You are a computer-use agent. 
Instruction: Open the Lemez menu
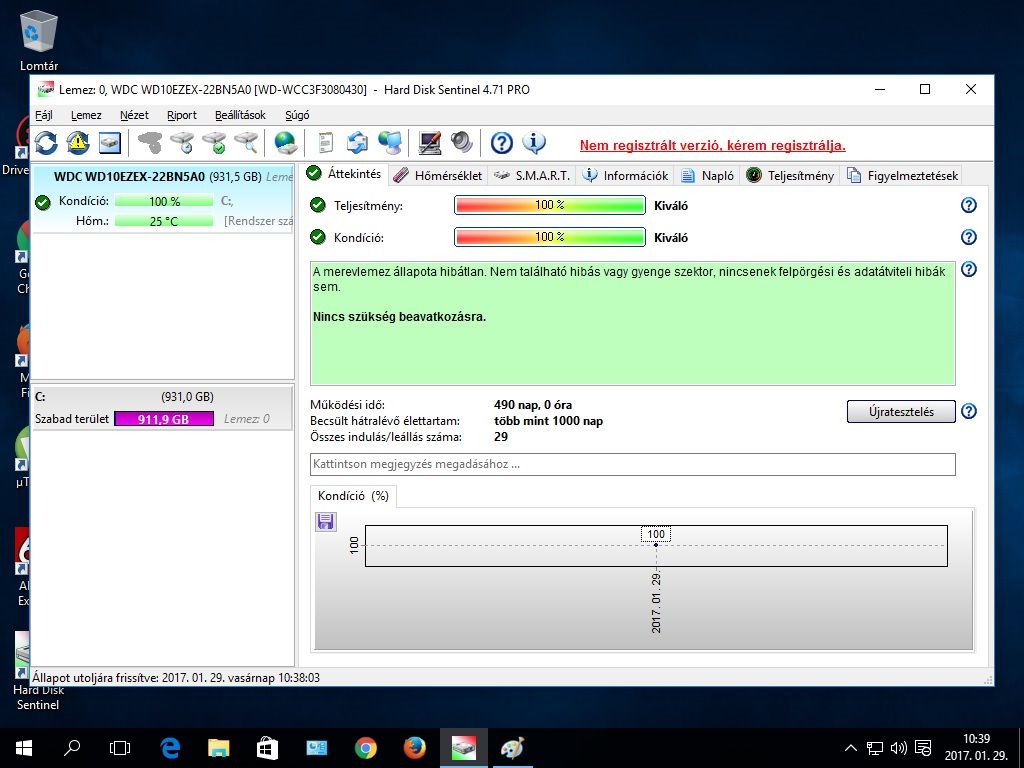click(86, 115)
